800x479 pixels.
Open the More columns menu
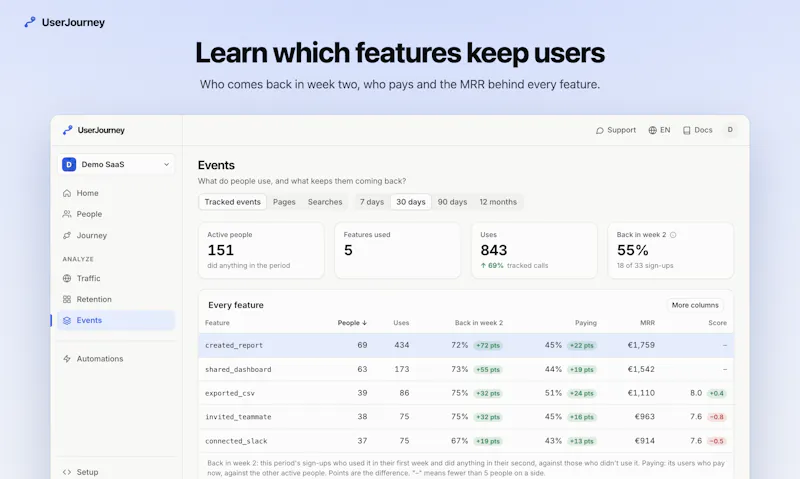pyautogui.click(x=695, y=305)
